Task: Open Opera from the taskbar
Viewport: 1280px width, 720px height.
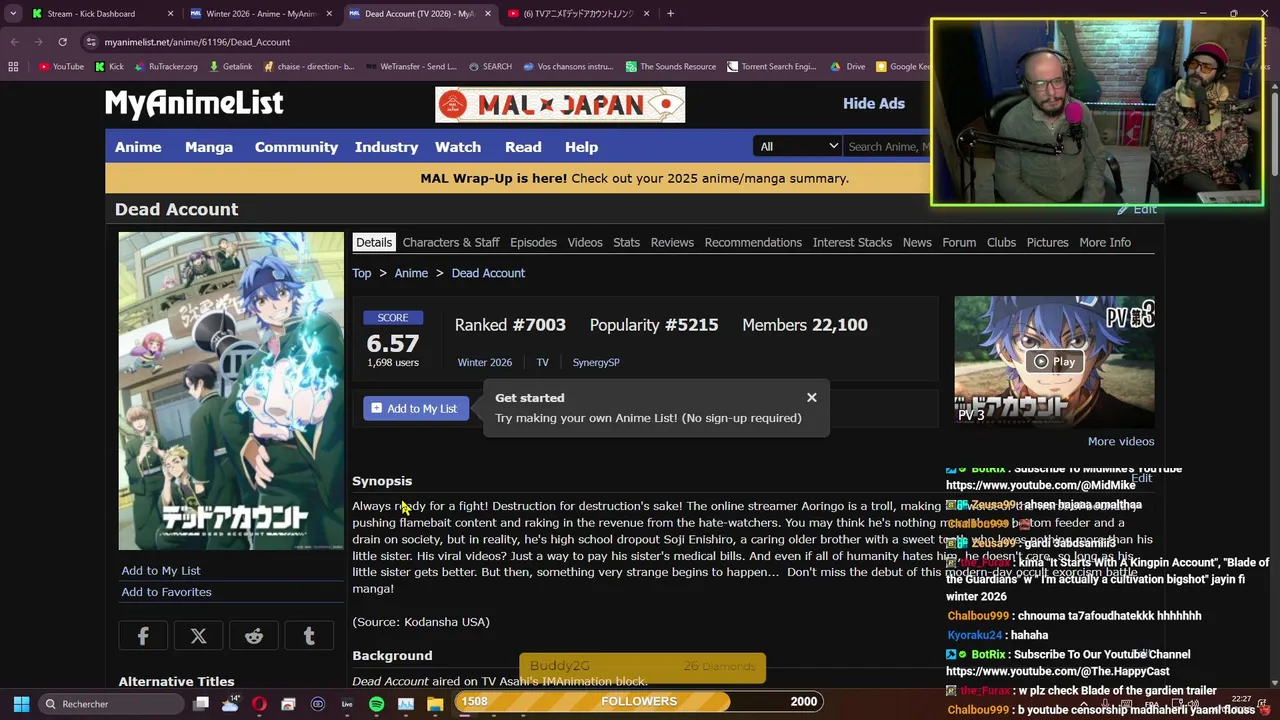Action: [x=259, y=704]
